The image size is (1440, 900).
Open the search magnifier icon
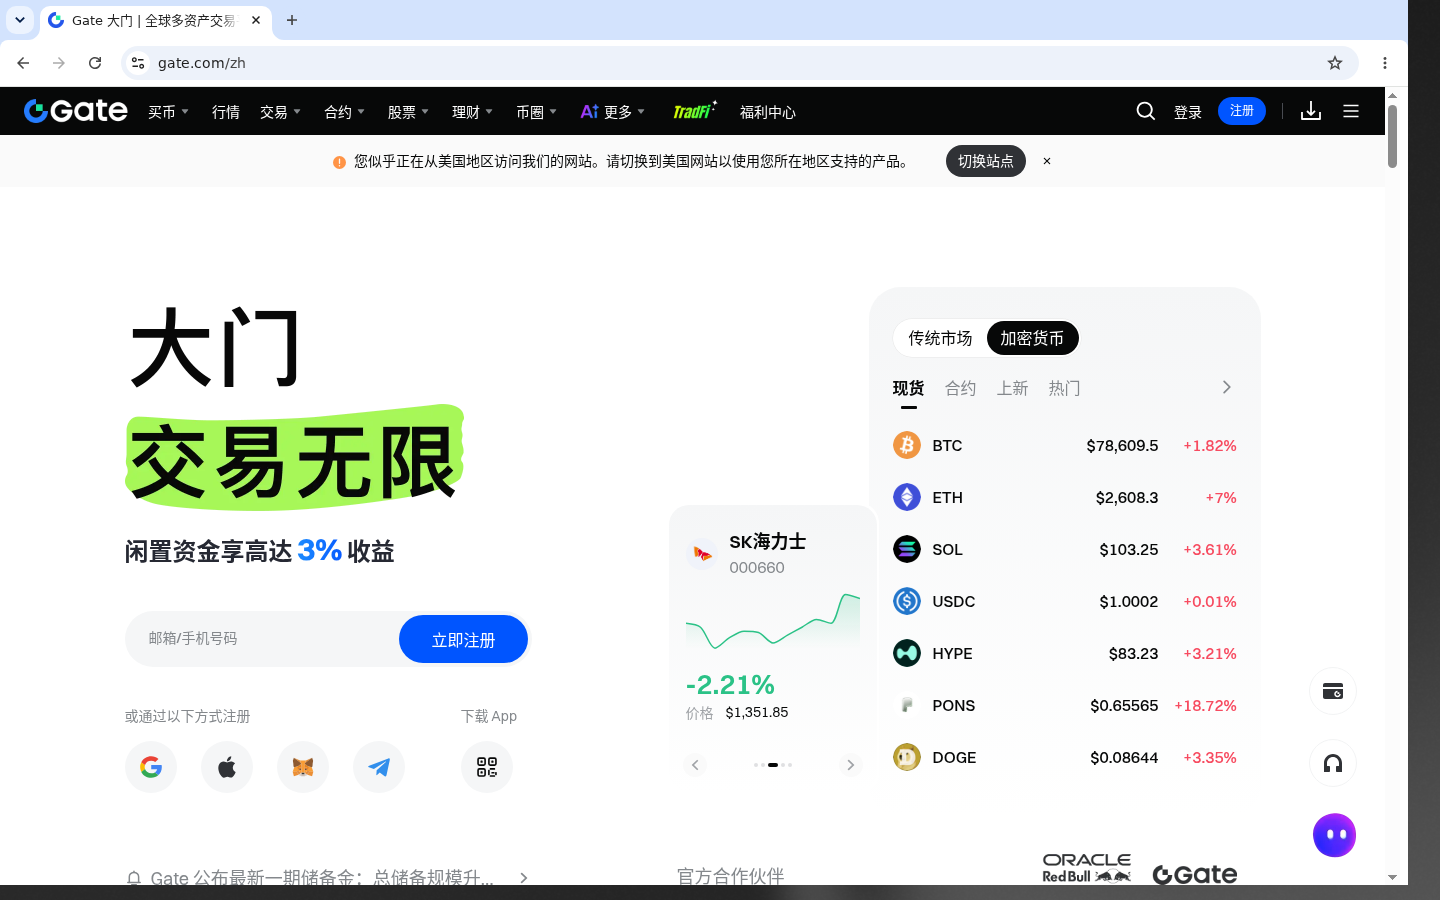1146,111
